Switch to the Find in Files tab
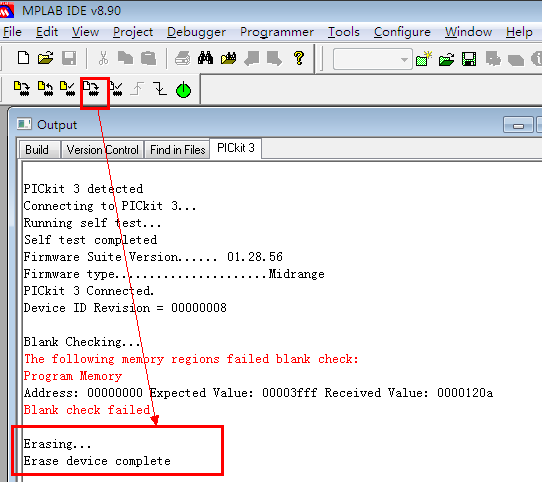The image size is (542, 482). pos(177,150)
